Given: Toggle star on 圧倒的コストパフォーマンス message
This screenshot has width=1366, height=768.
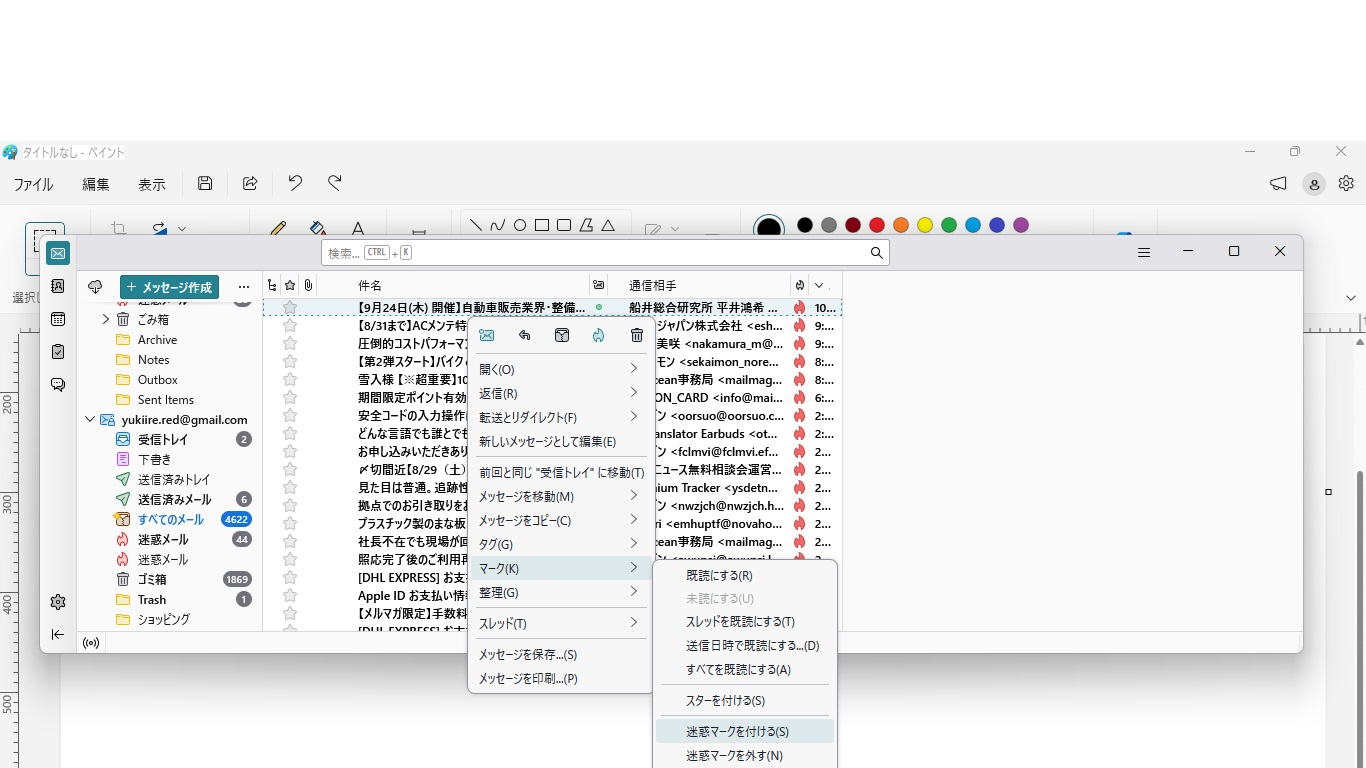Looking at the screenshot, I should (x=290, y=344).
